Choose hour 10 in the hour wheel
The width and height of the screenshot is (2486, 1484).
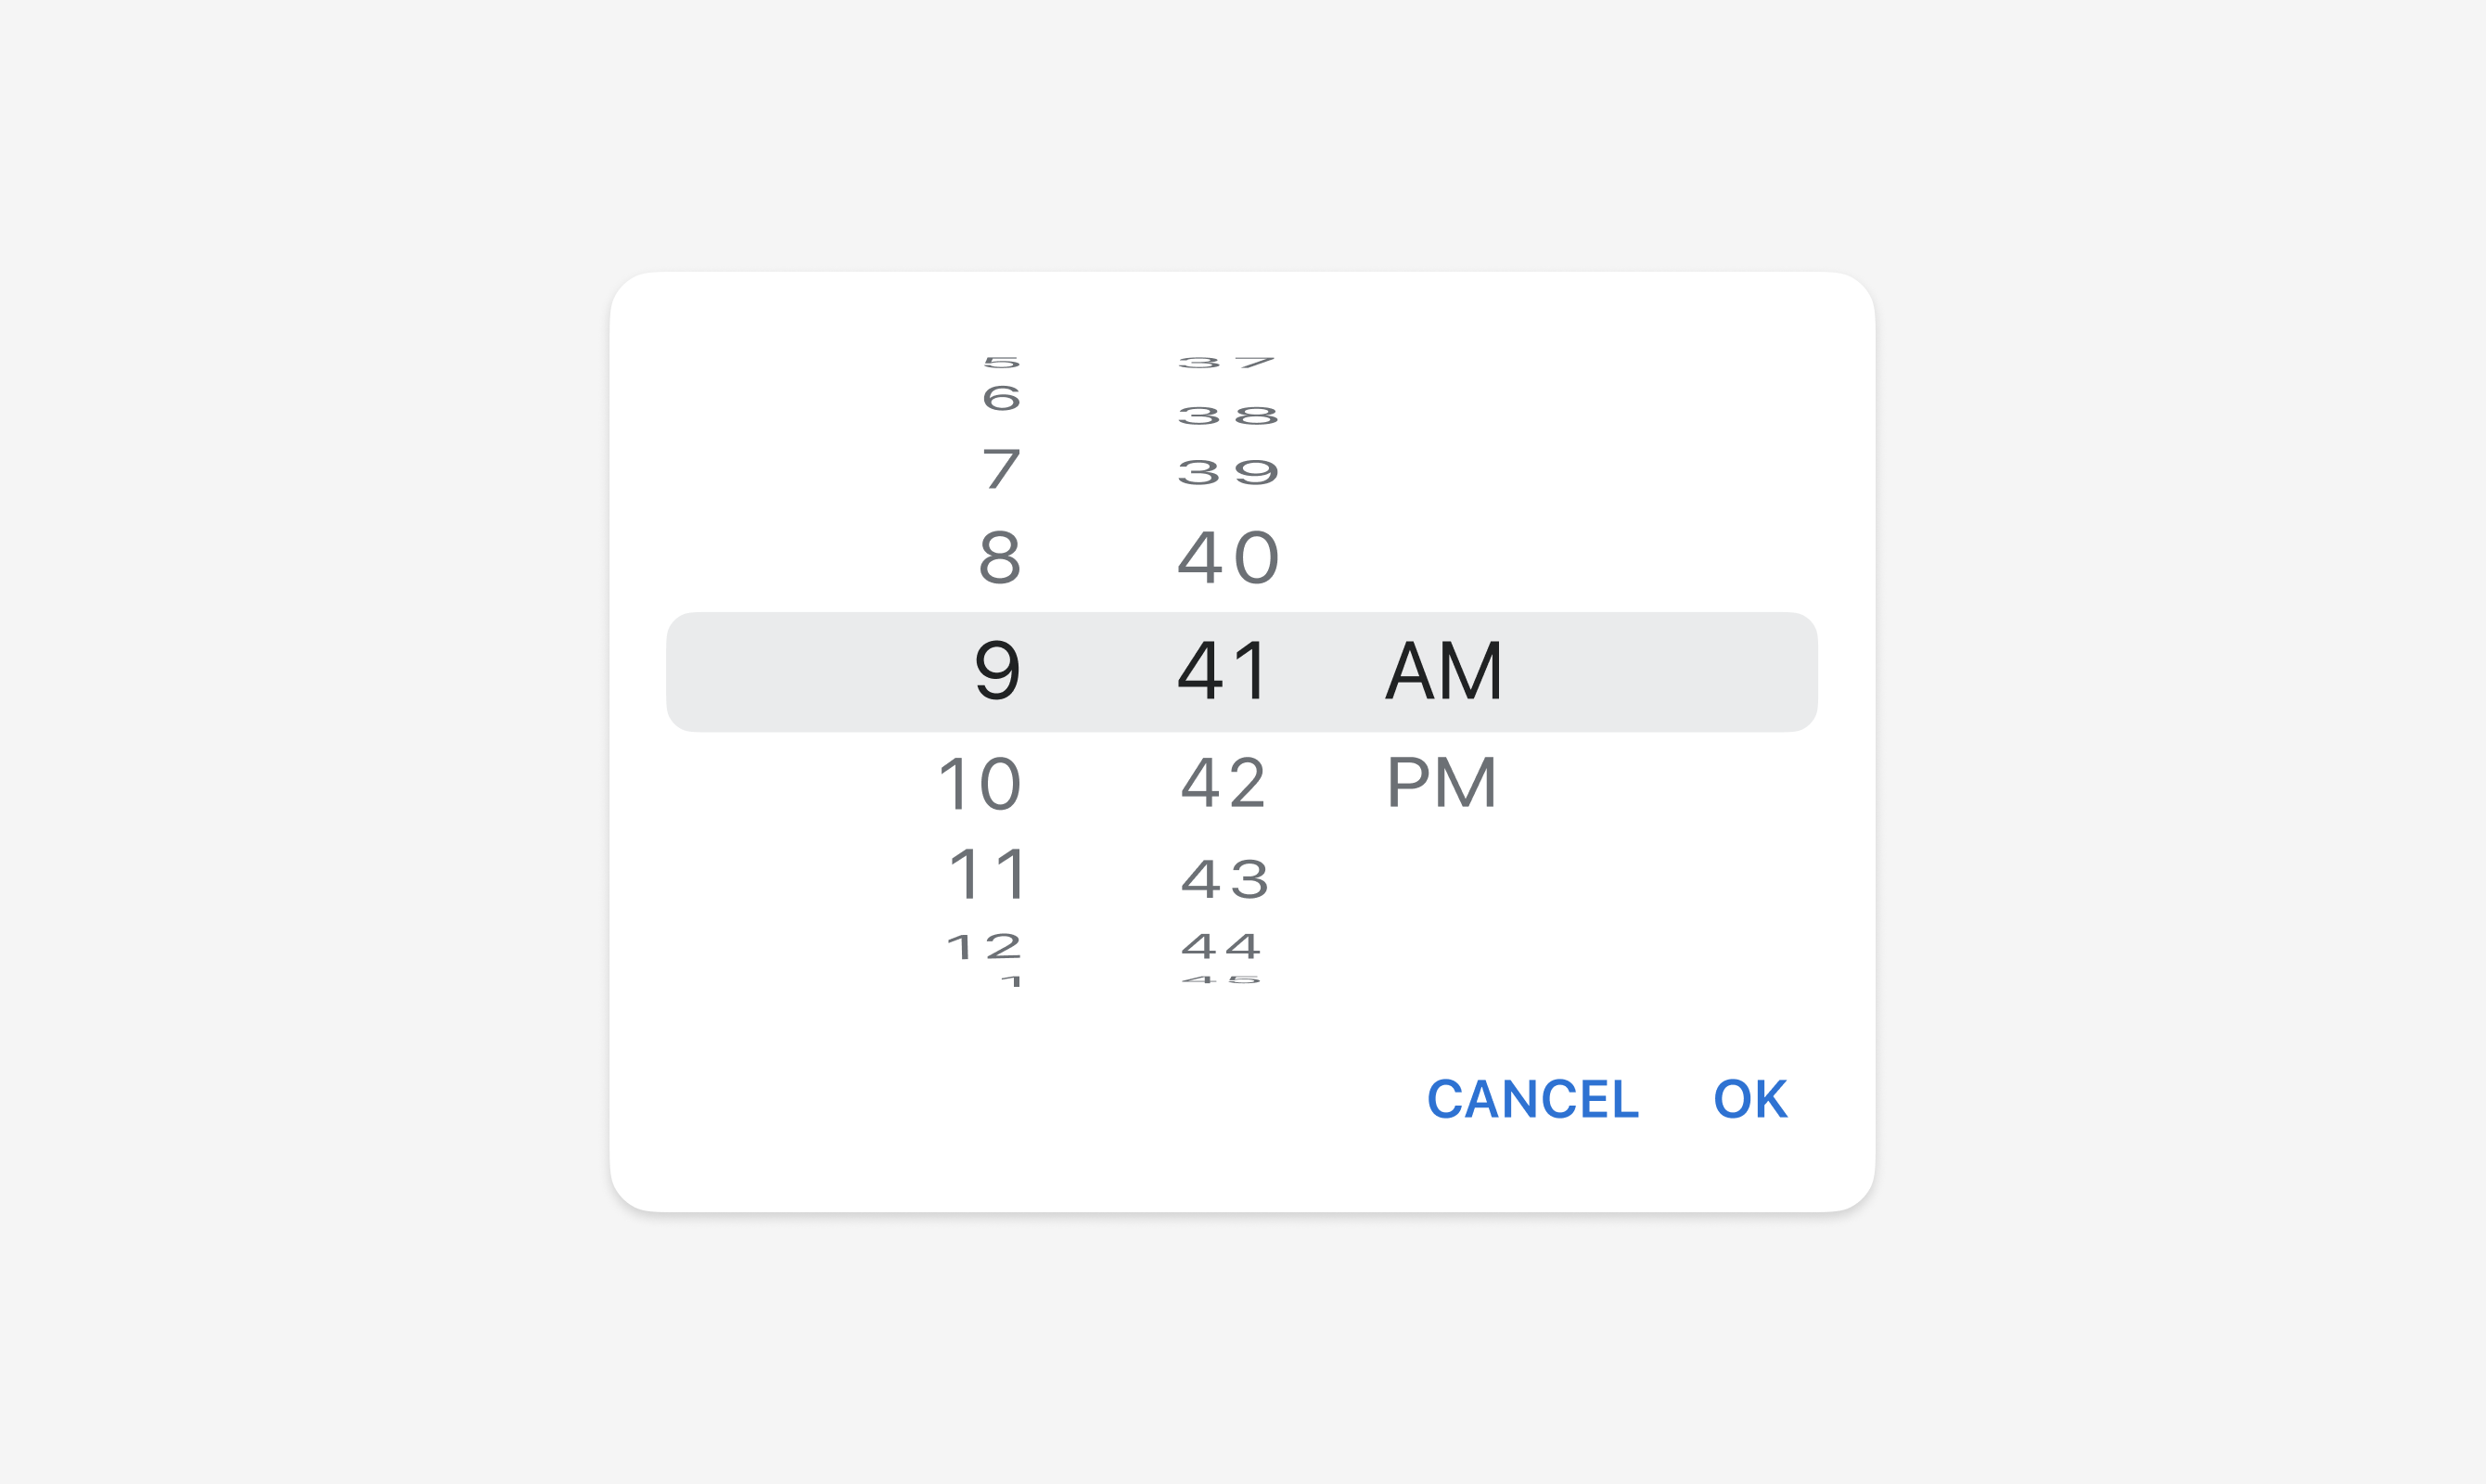point(979,784)
